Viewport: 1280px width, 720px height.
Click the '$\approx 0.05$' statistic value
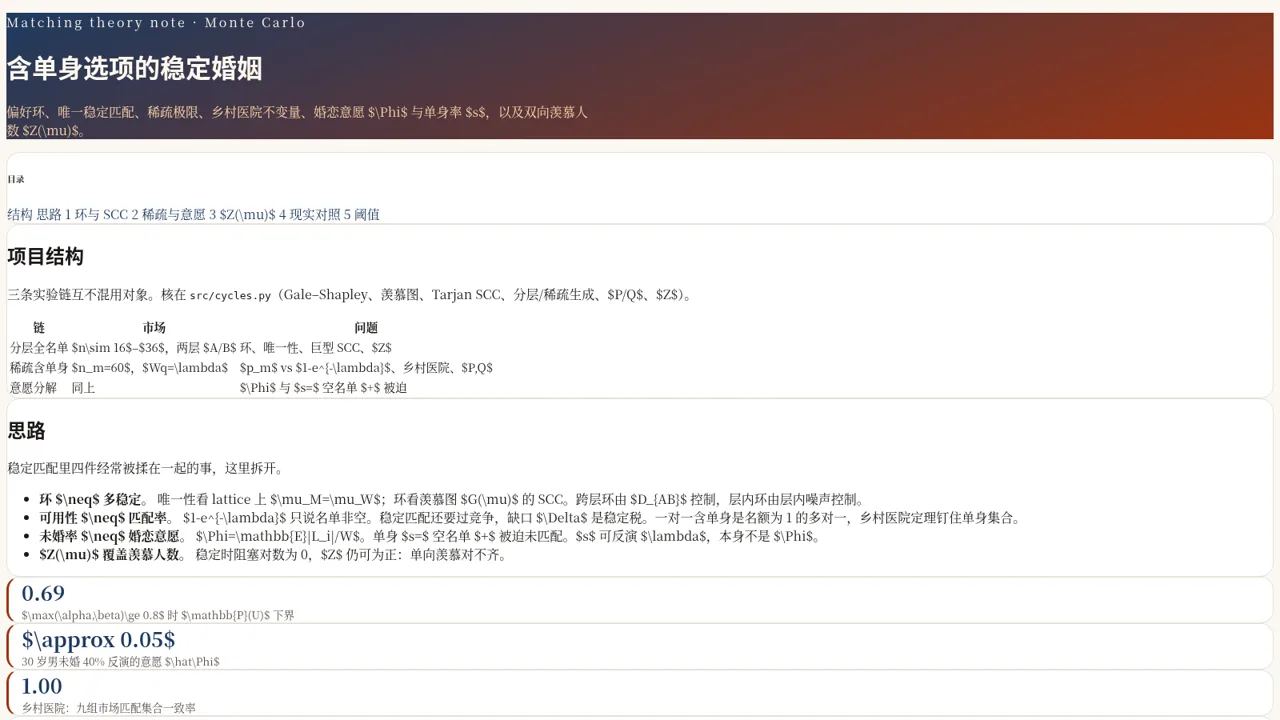tap(98, 639)
